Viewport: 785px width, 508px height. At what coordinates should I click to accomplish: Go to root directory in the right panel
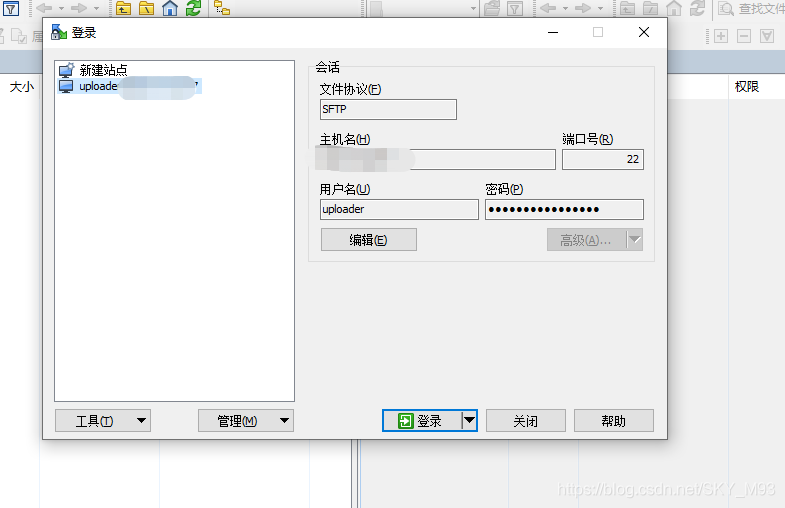click(x=650, y=8)
